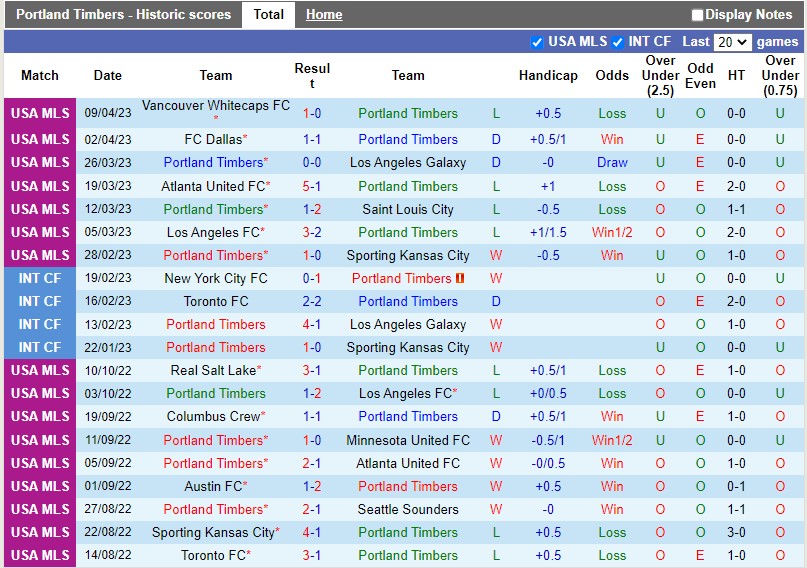Select the FC Dallas team name

pos(213,139)
